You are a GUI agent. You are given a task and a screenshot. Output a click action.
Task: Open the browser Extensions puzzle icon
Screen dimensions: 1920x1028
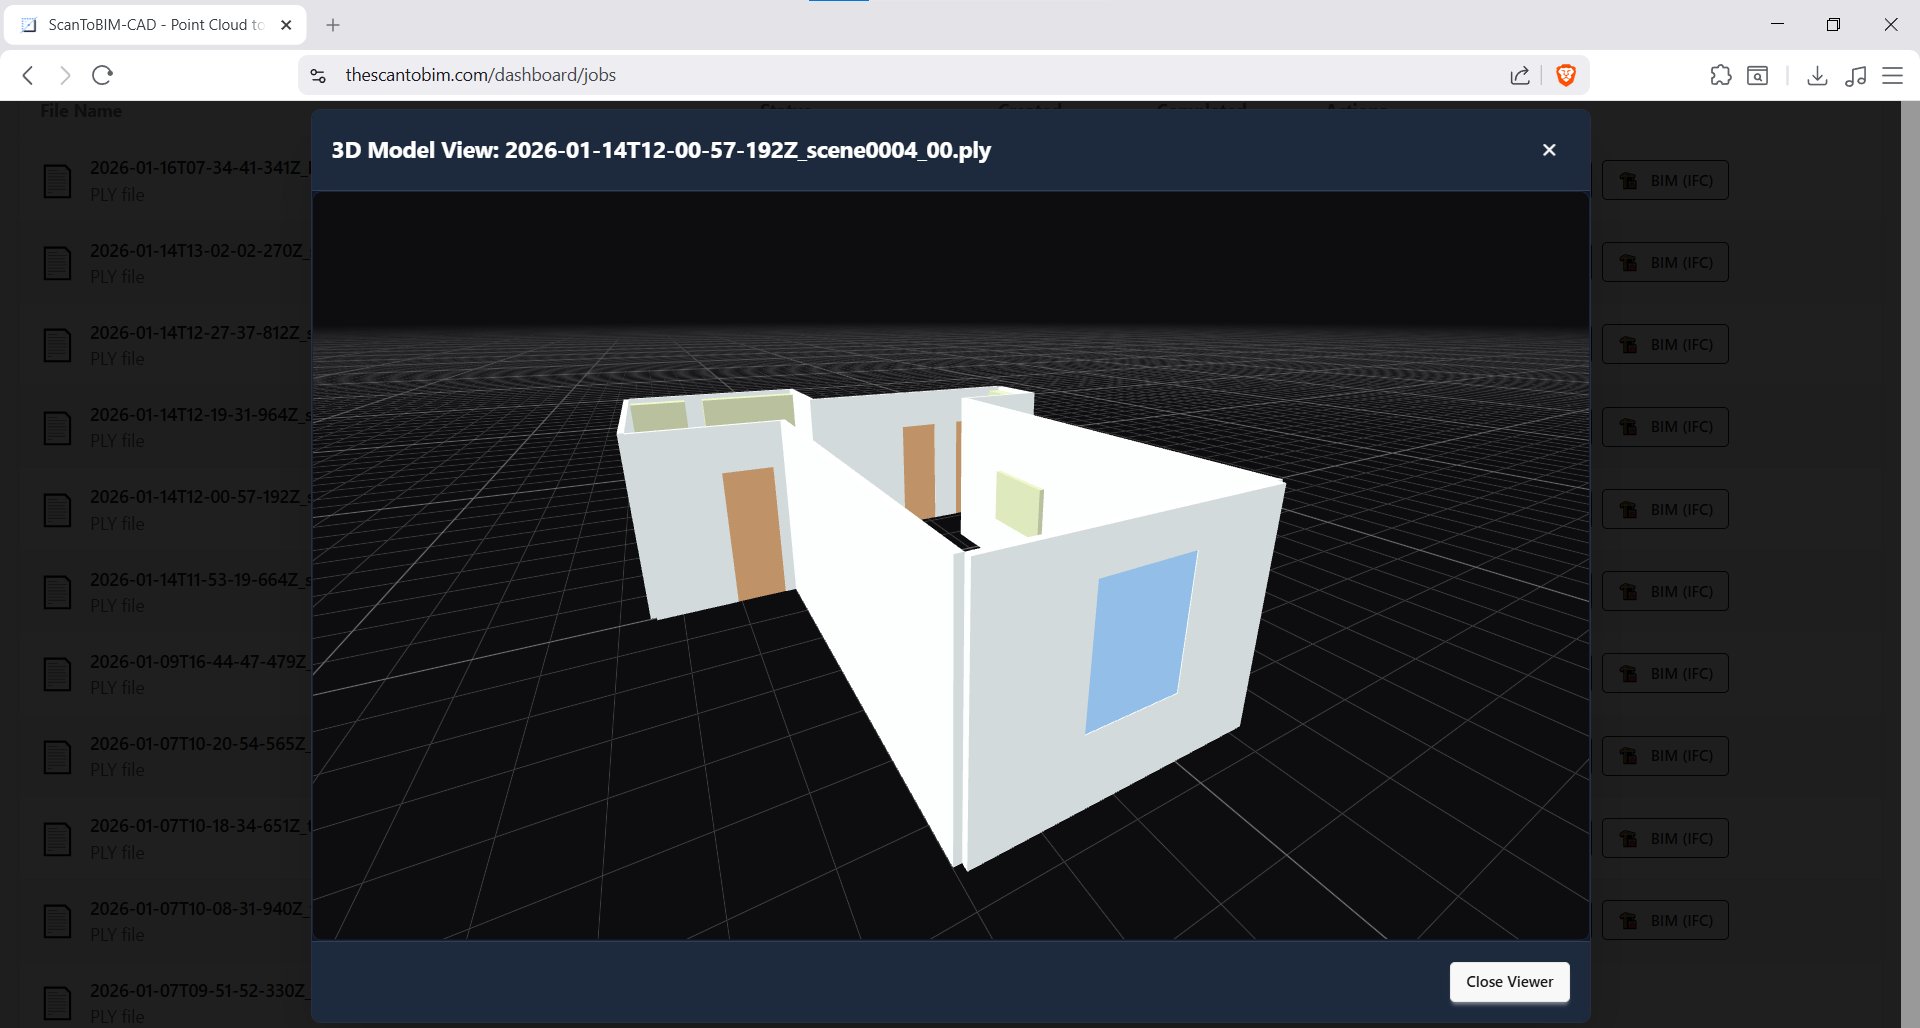point(1722,75)
